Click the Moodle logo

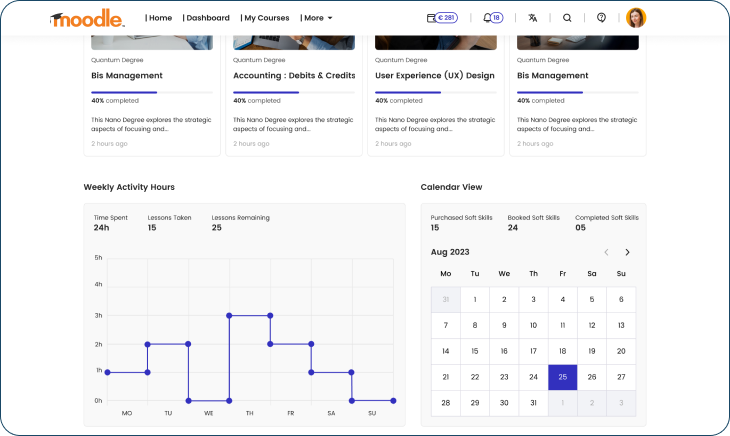87,18
